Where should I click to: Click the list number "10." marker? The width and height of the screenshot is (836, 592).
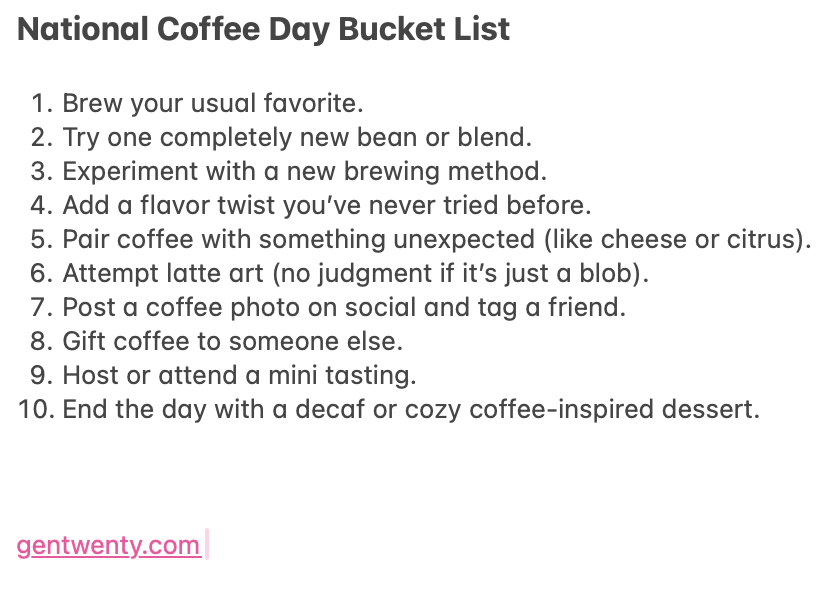pos(36,410)
